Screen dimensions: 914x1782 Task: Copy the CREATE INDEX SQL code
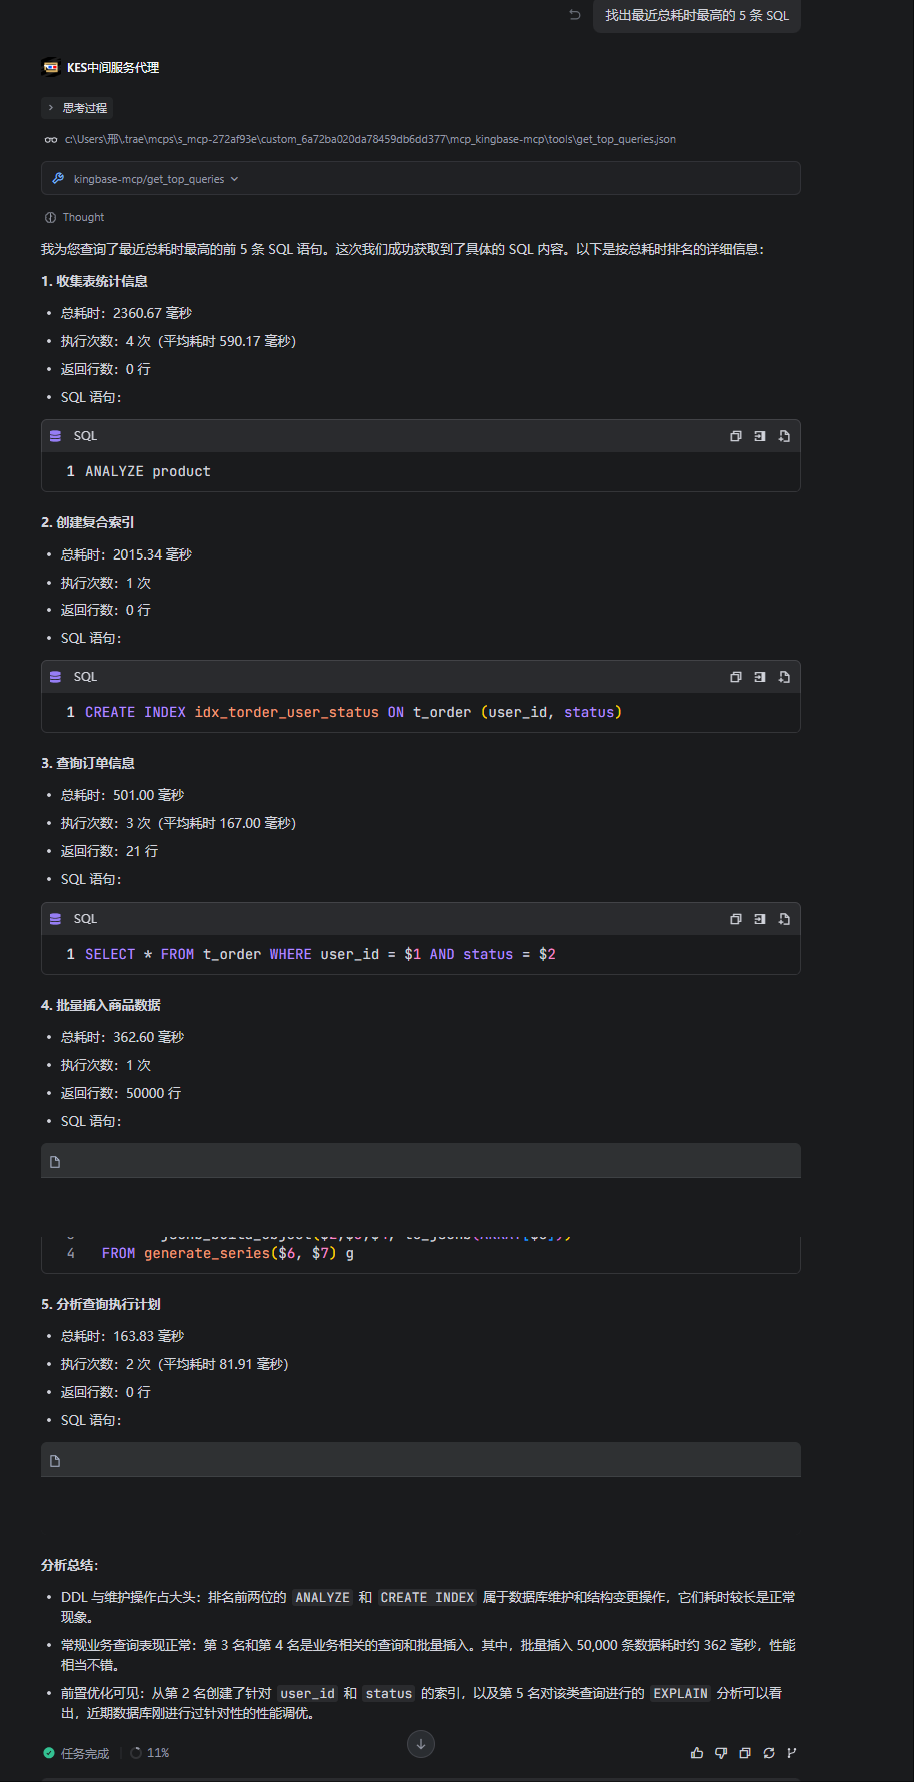pyautogui.click(x=736, y=677)
